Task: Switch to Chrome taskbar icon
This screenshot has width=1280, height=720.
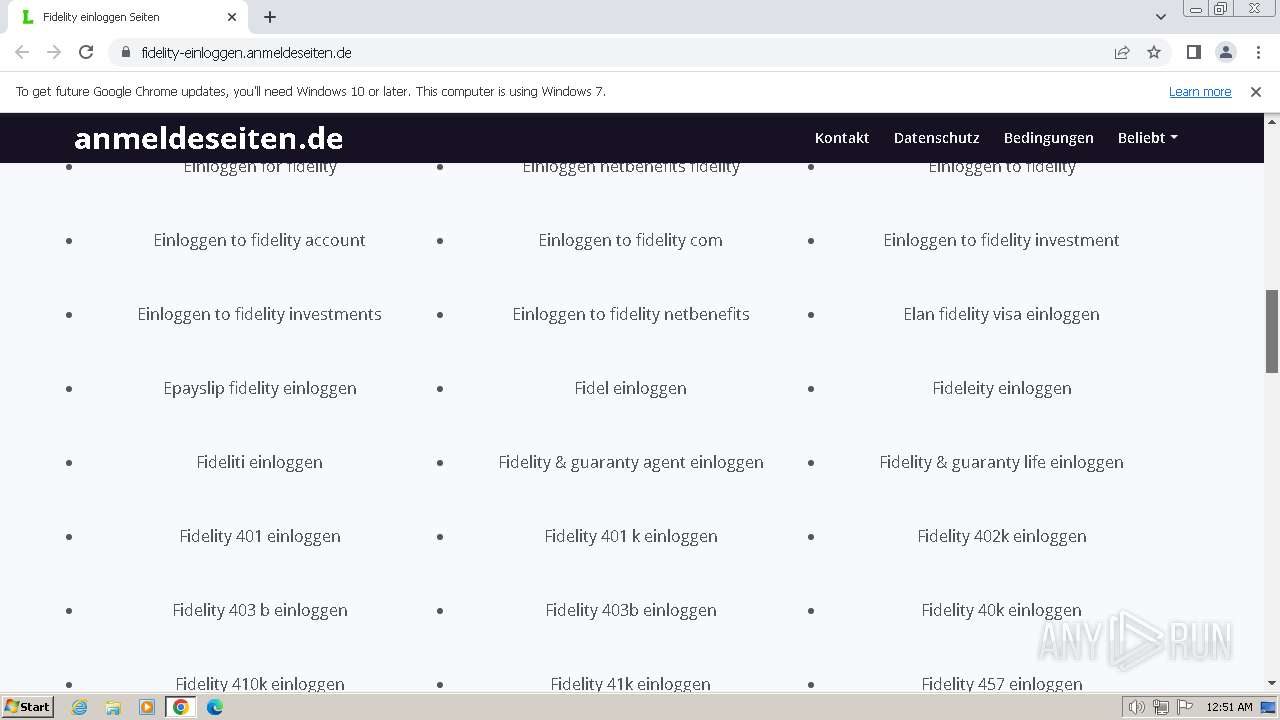Action: coord(181,707)
